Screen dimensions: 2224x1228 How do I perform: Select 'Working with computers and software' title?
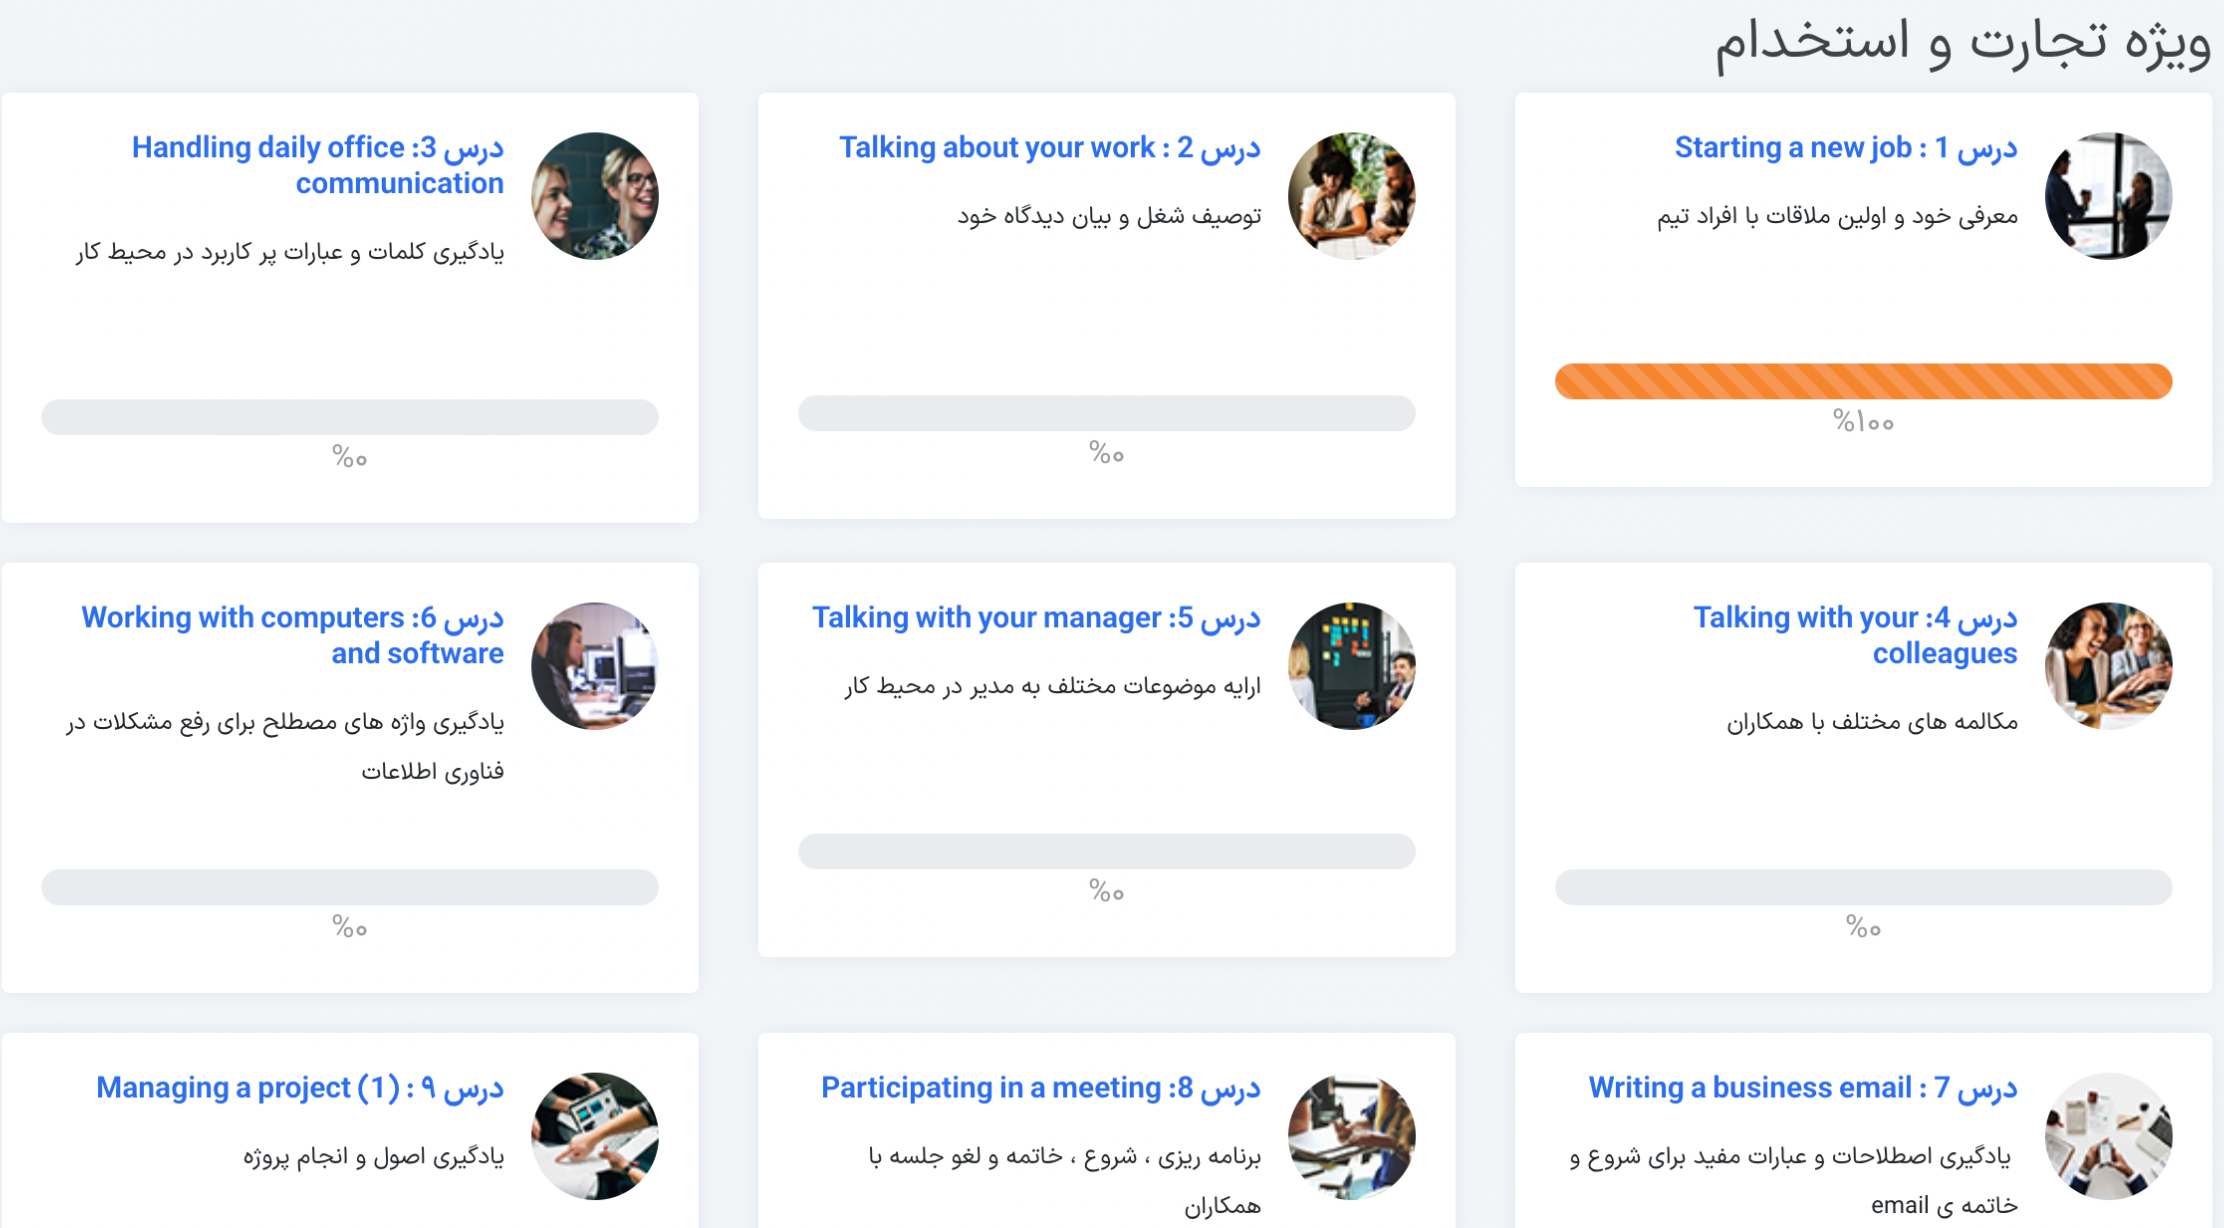(x=293, y=635)
